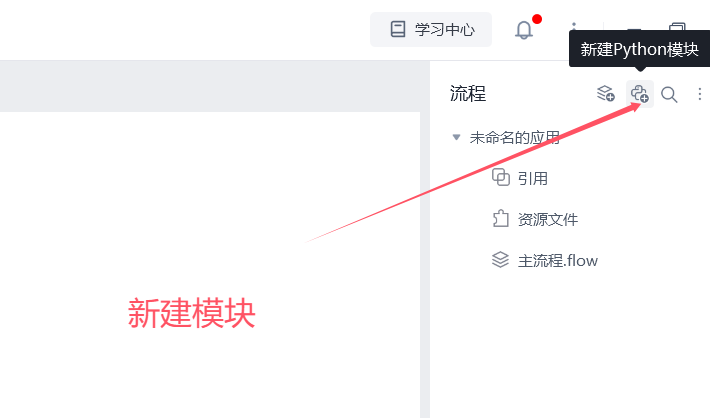Click the 资源文件 puzzle-piece icon
Viewport: 710px width, 418px height.
500,219
